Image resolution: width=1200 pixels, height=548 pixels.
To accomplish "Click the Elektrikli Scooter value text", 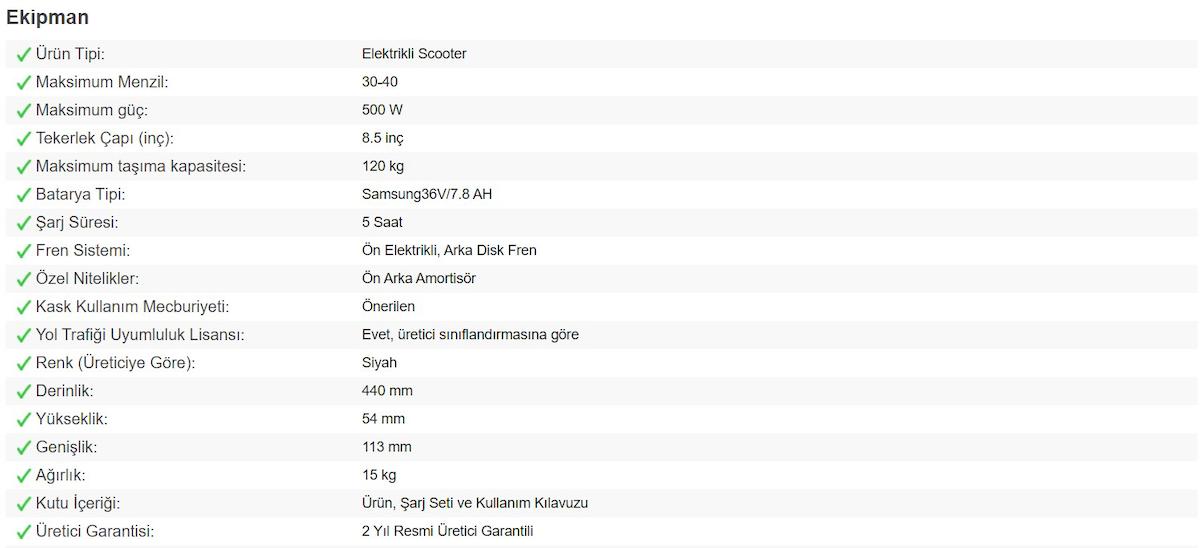I will pyautogui.click(x=414, y=54).
